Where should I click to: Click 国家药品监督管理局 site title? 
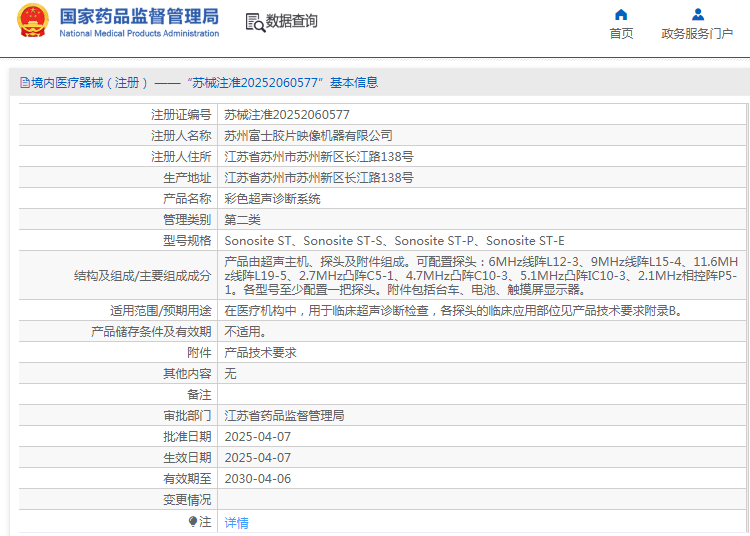pos(139,16)
